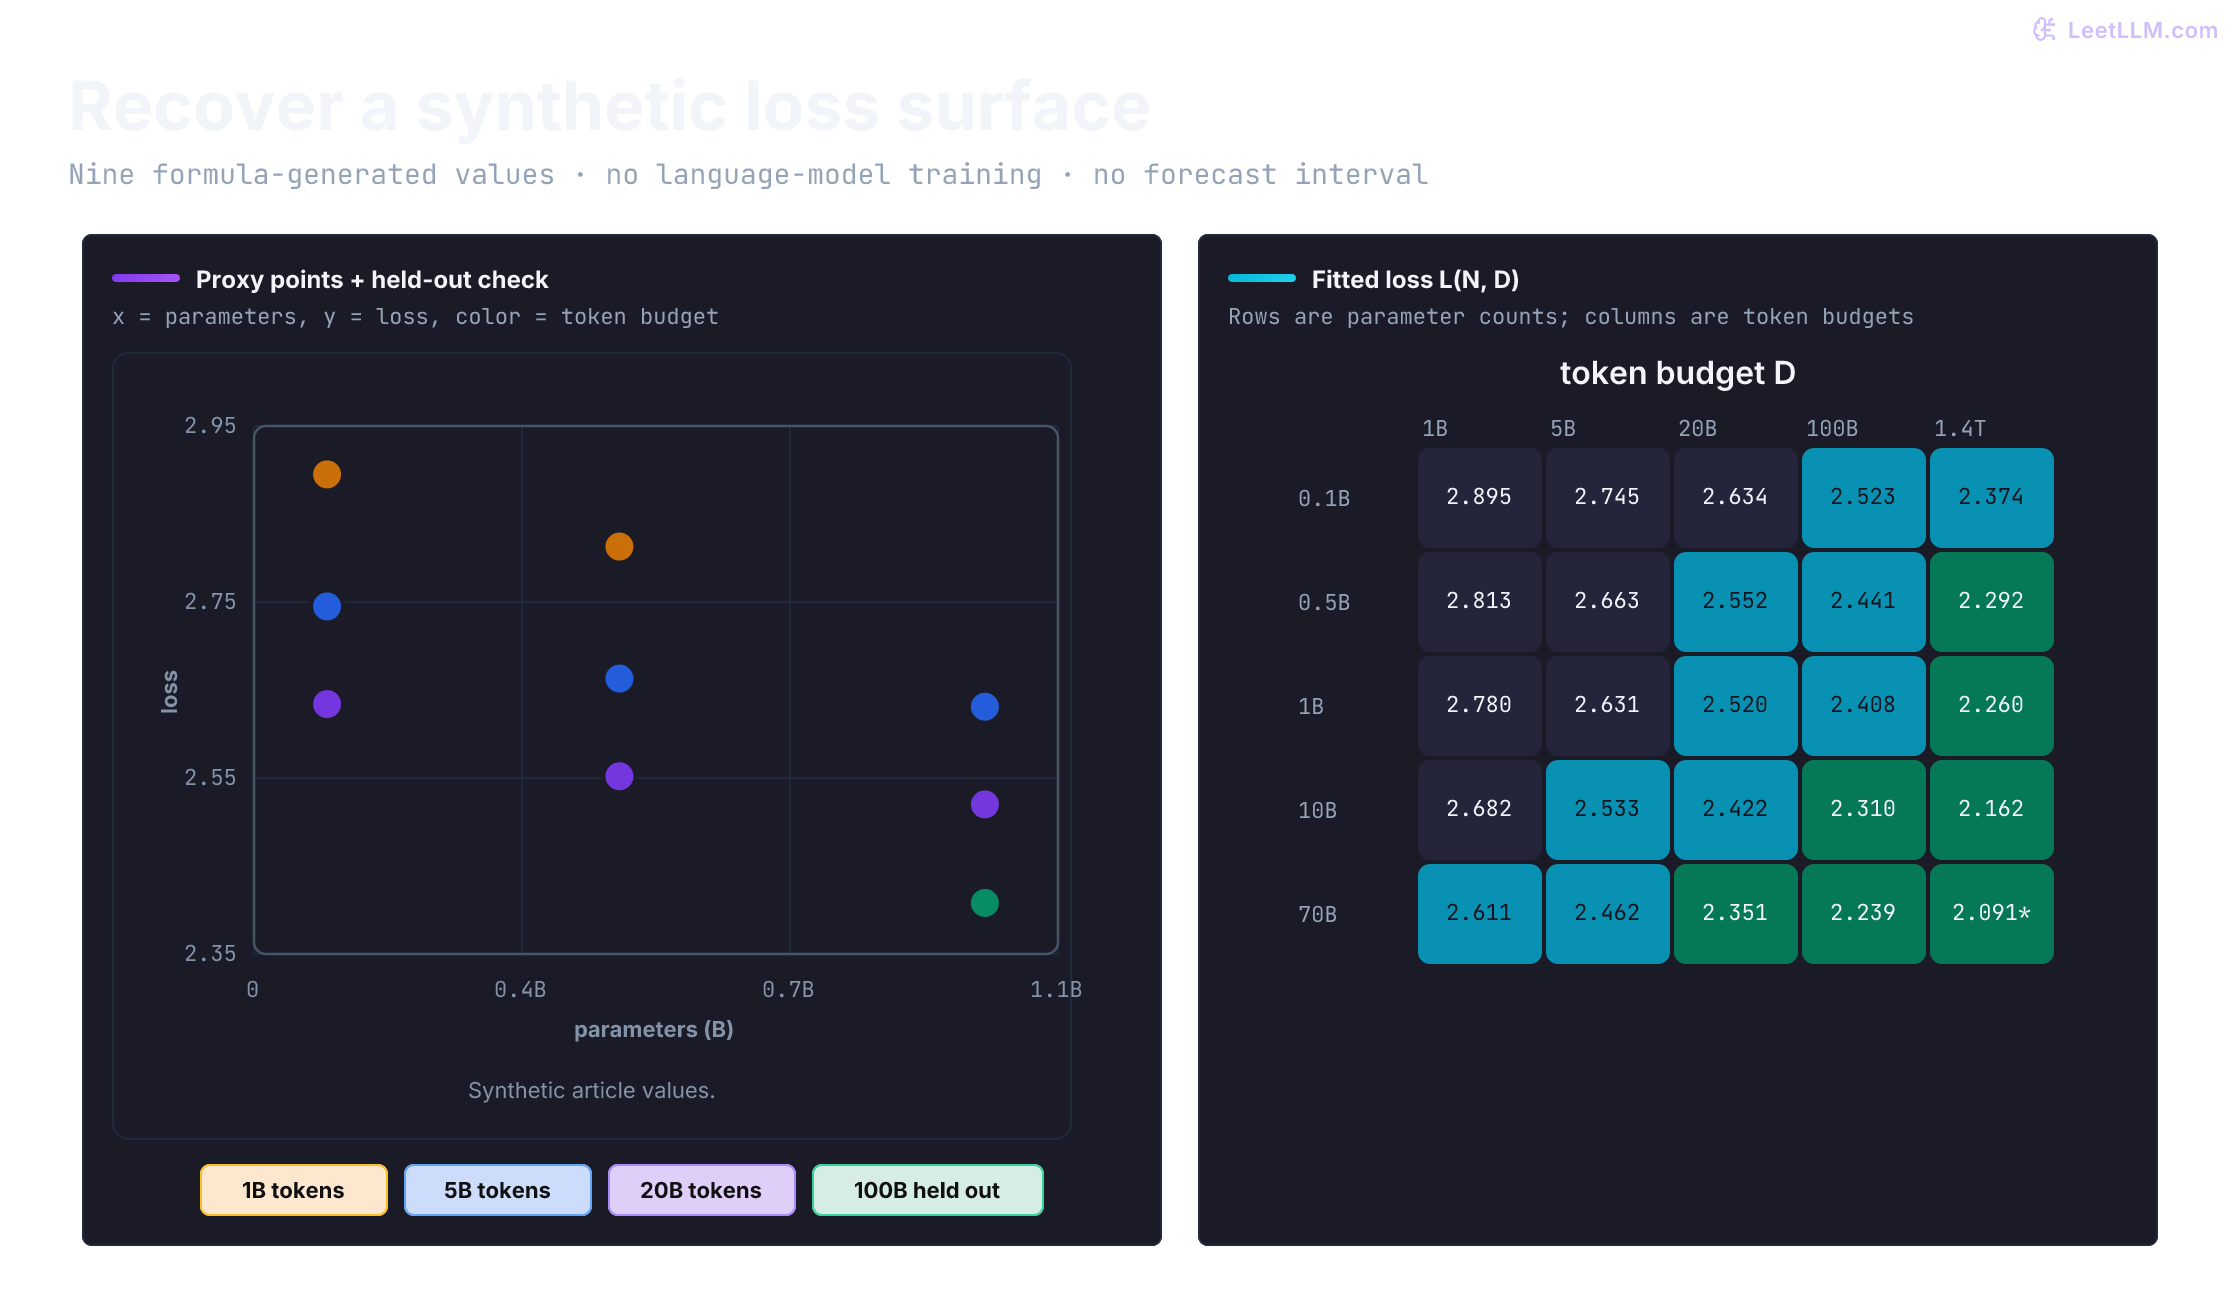Click heatmap cell 2.520
This screenshot has height=1294, width=2240.
point(1736,706)
